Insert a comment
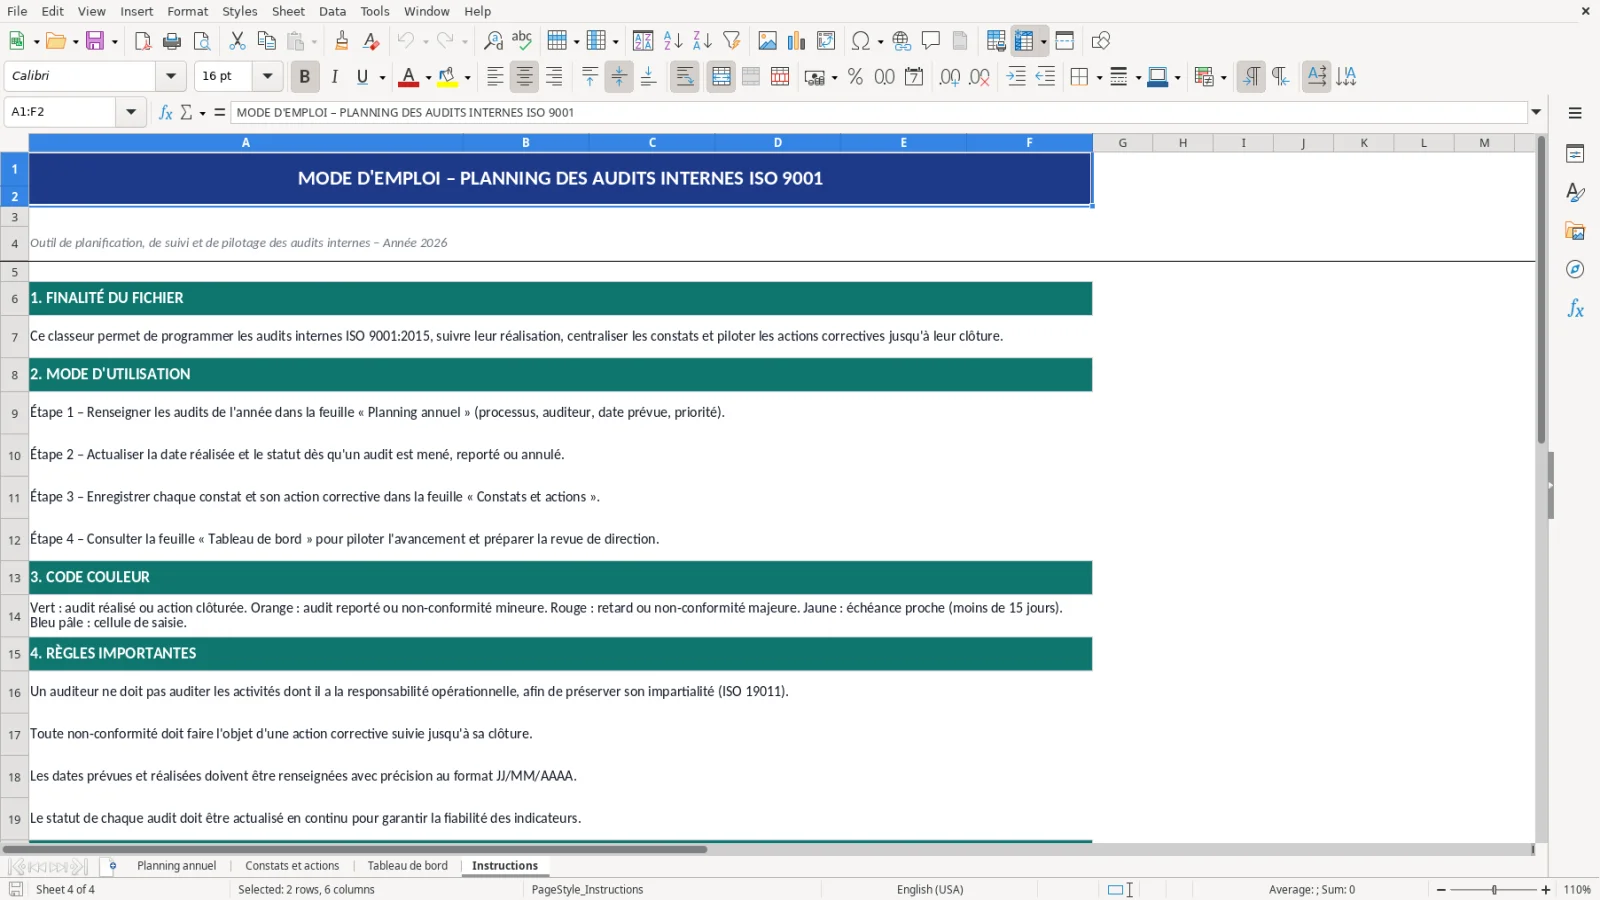Image resolution: width=1600 pixels, height=900 pixels. [931, 41]
